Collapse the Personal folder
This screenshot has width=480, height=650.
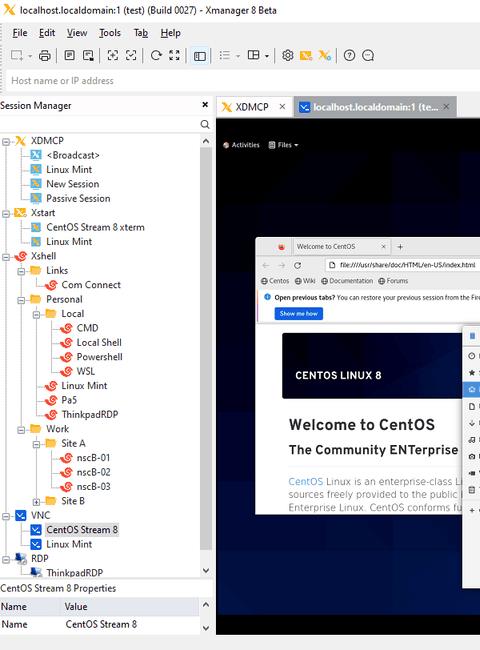pos(21,301)
